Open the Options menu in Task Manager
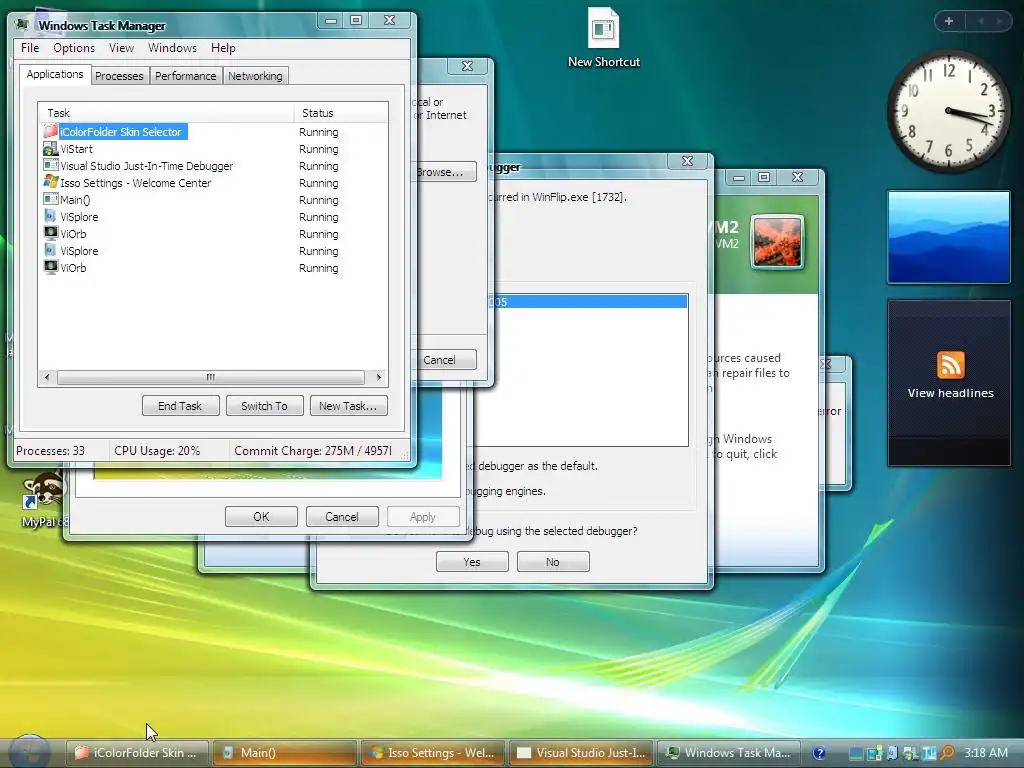Image resolution: width=1024 pixels, height=768 pixels. [x=74, y=48]
